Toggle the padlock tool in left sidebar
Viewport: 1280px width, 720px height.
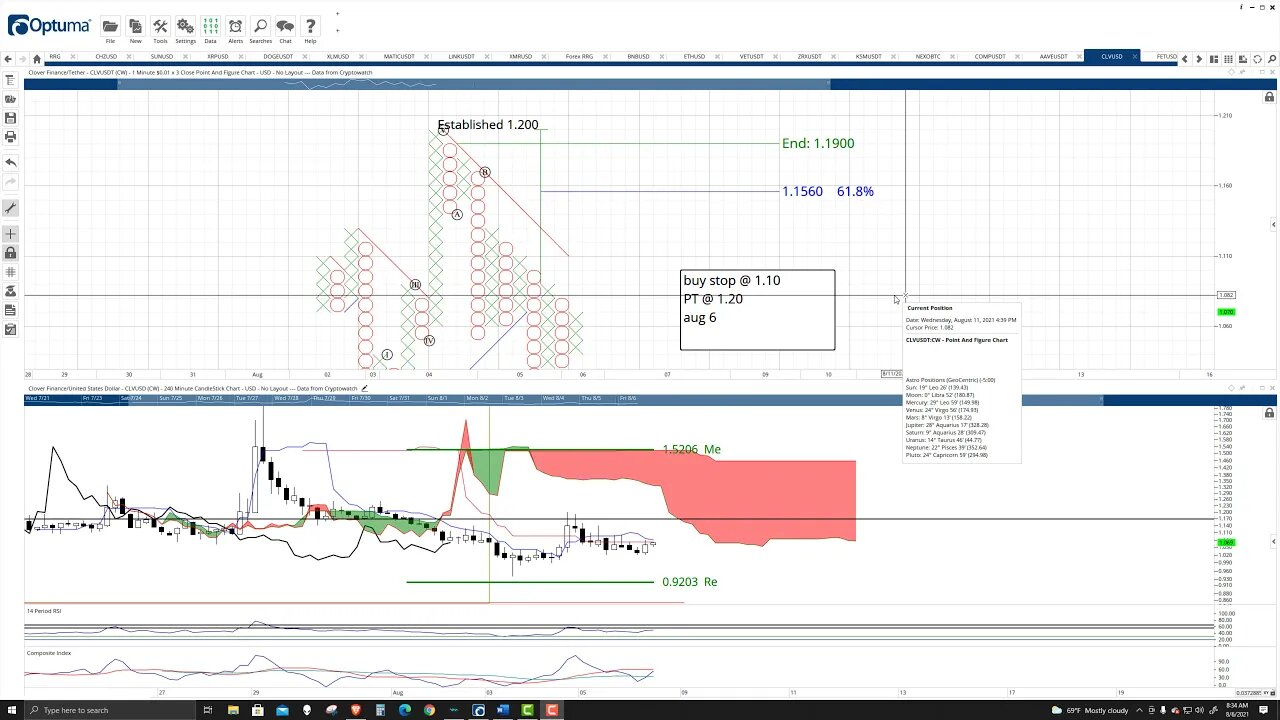(x=10, y=253)
